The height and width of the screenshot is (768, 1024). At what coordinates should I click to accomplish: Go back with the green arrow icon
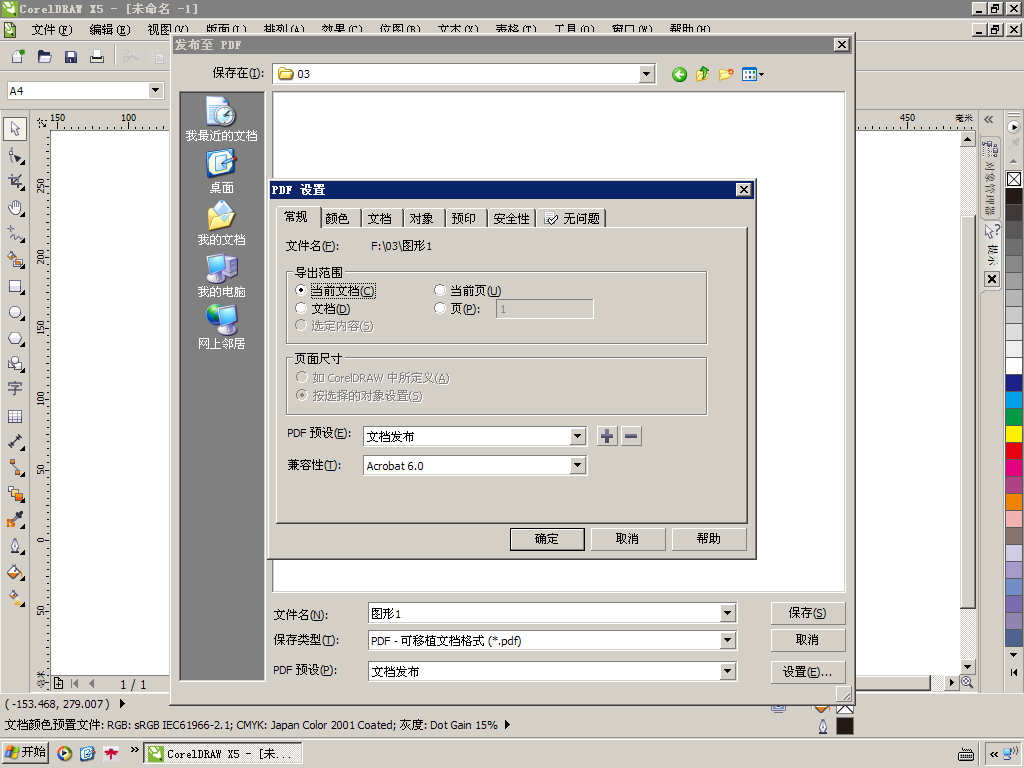point(679,74)
